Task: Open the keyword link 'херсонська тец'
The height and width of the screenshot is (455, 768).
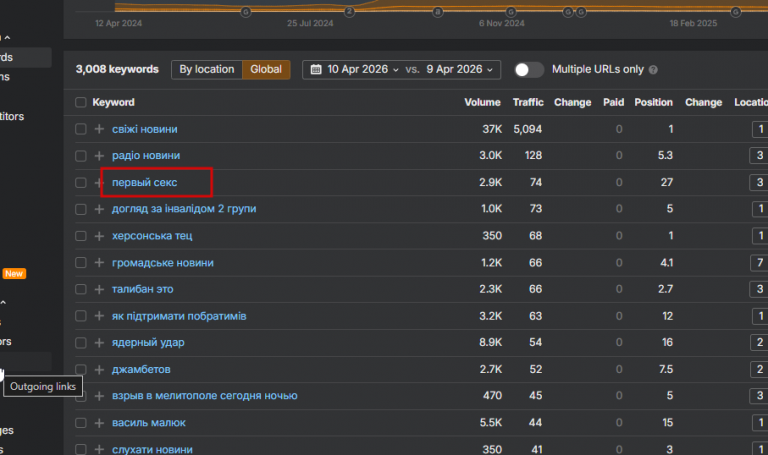Action: coord(152,236)
